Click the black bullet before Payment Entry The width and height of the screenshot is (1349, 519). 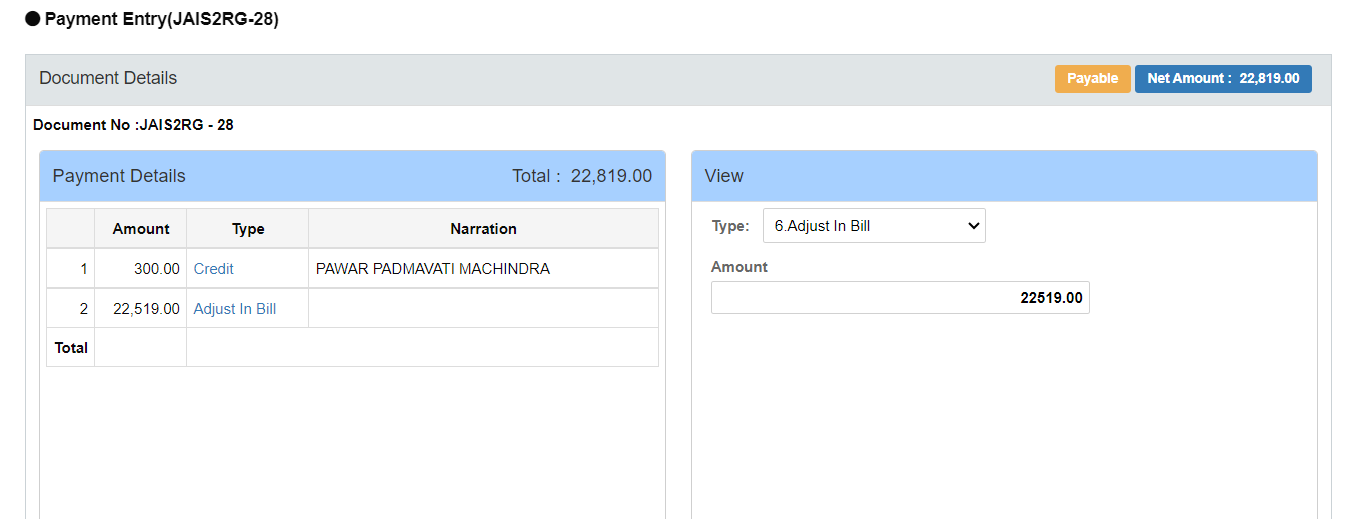tap(32, 19)
